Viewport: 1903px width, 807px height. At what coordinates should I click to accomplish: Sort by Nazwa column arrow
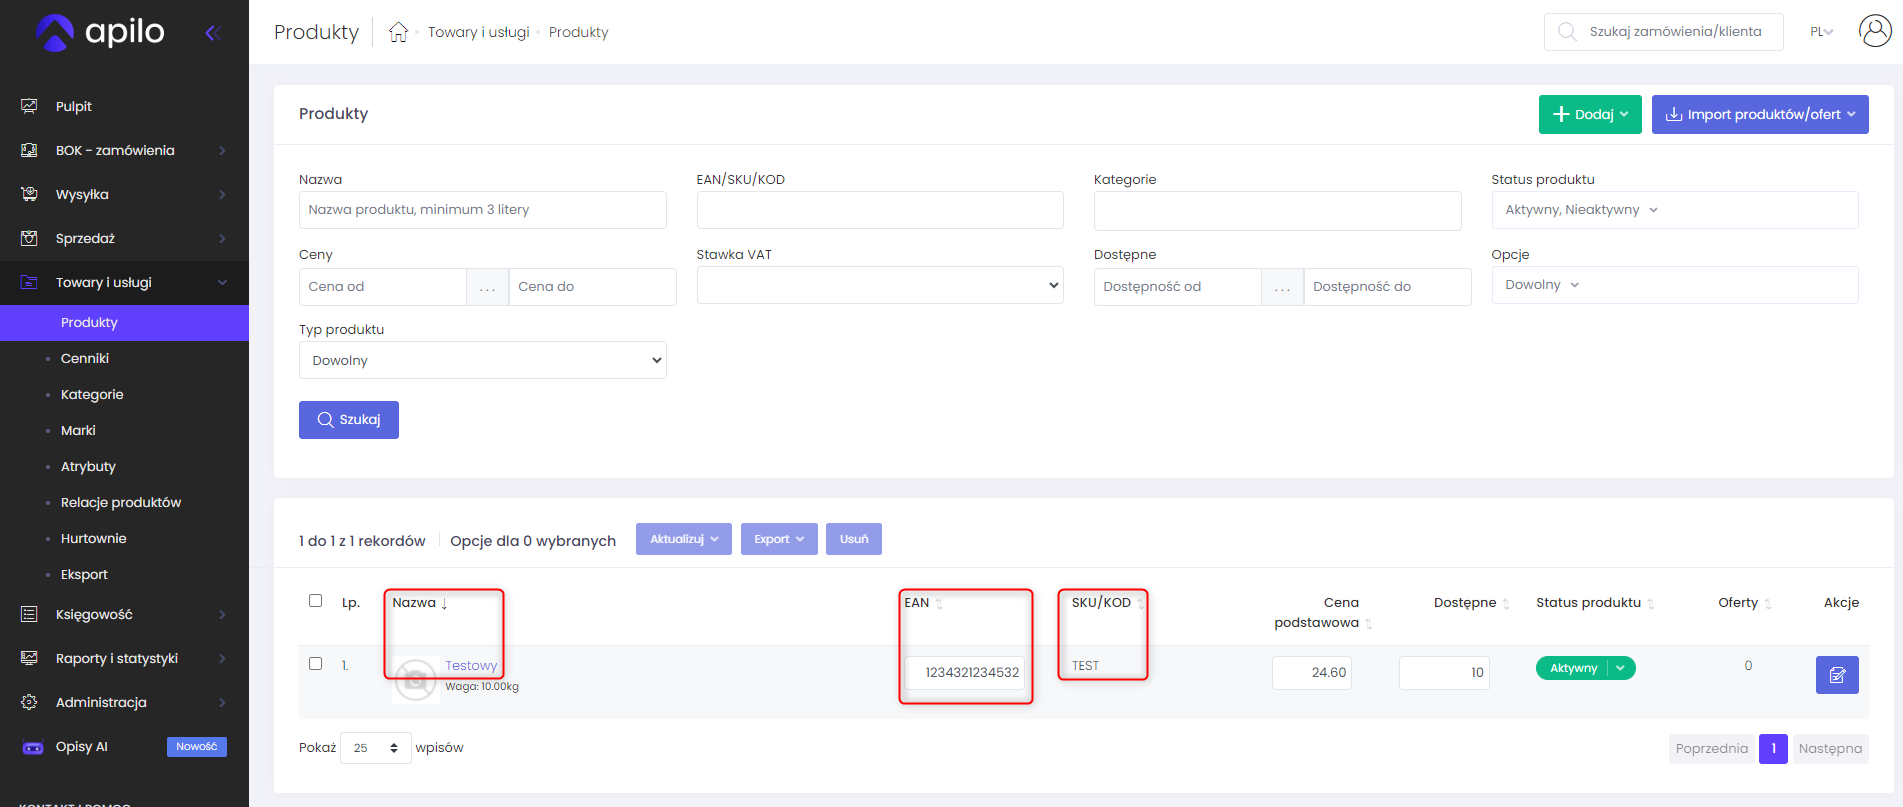click(x=444, y=603)
